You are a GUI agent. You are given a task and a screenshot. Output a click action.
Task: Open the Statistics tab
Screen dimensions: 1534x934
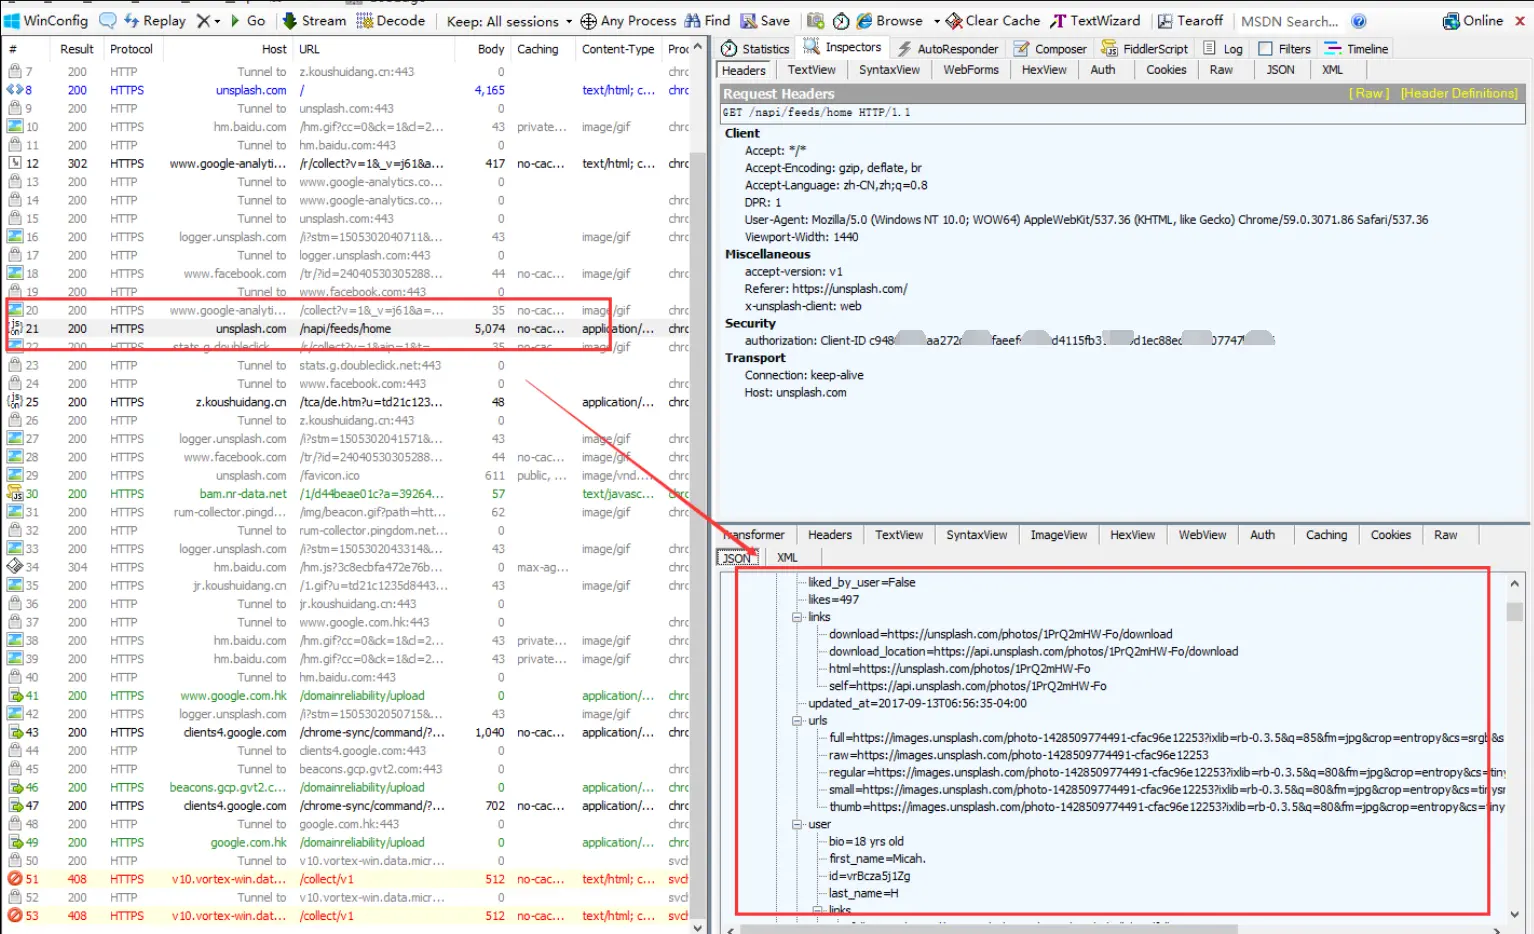(x=756, y=48)
